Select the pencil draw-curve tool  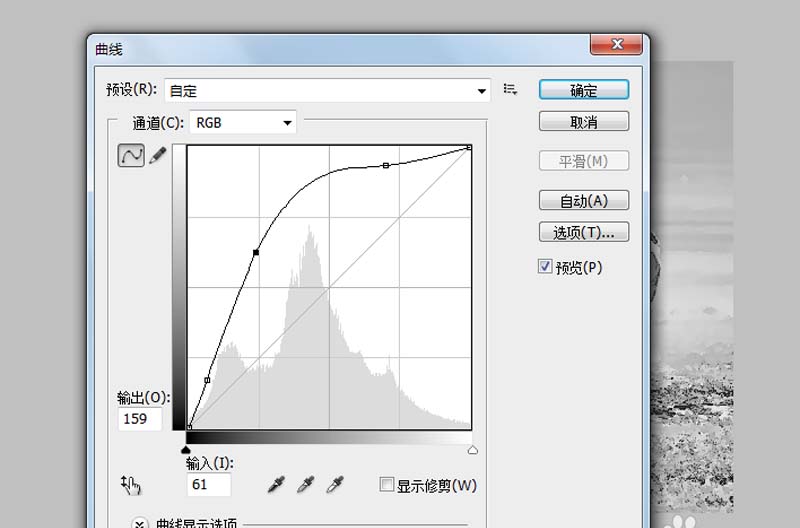click(x=157, y=155)
